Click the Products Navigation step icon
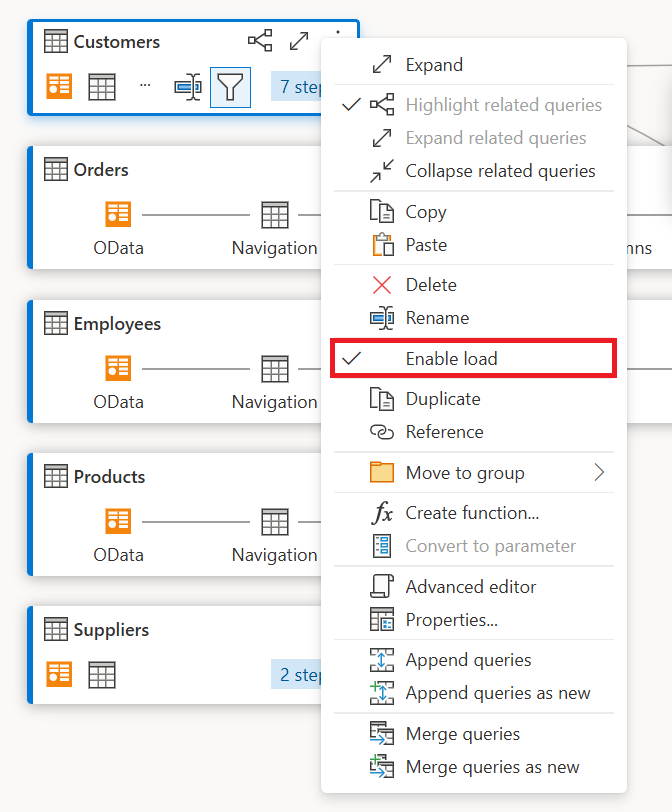This screenshot has height=812, width=672. (275, 521)
